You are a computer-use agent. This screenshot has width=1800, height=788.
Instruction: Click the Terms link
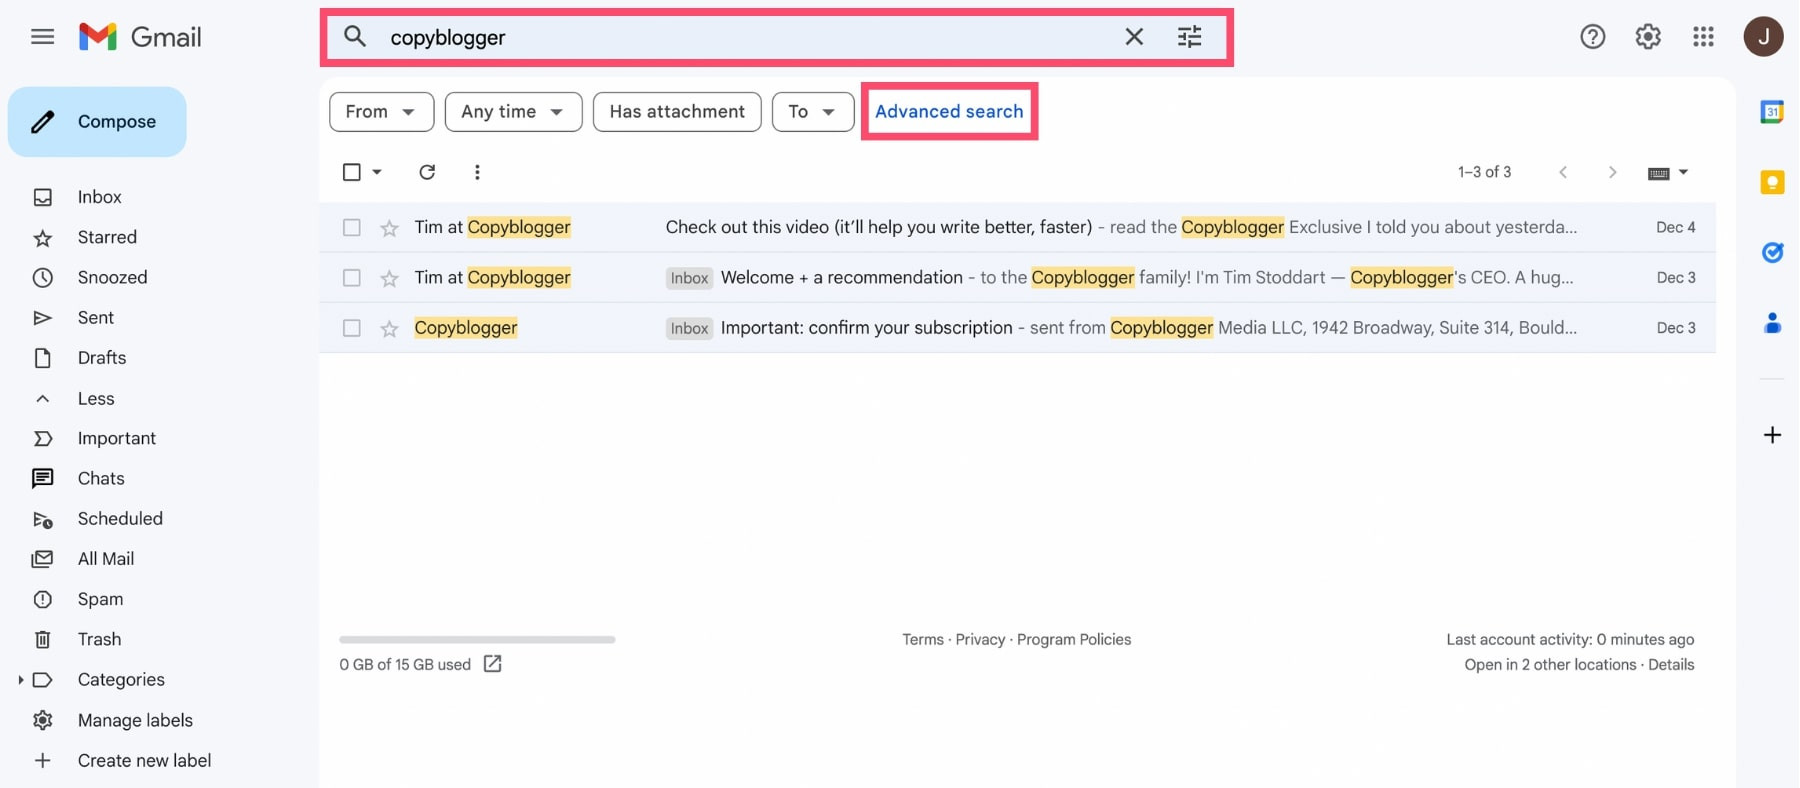pyautogui.click(x=922, y=640)
